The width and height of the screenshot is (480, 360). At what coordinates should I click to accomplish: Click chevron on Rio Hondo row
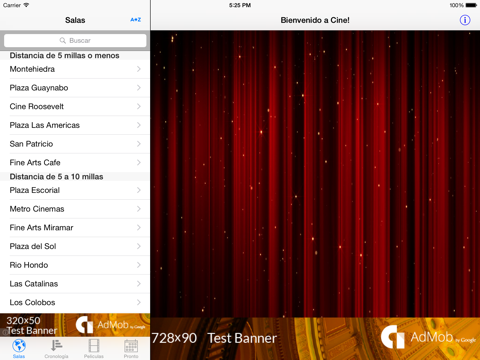pyautogui.click(x=139, y=265)
